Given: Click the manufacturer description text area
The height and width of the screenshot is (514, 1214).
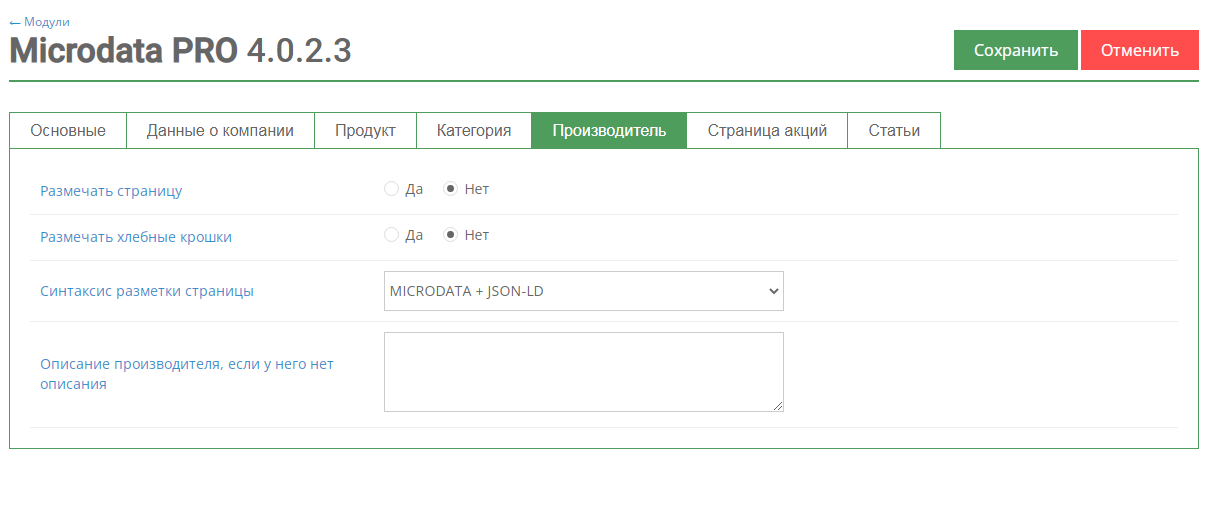Looking at the screenshot, I should [583, 371].
